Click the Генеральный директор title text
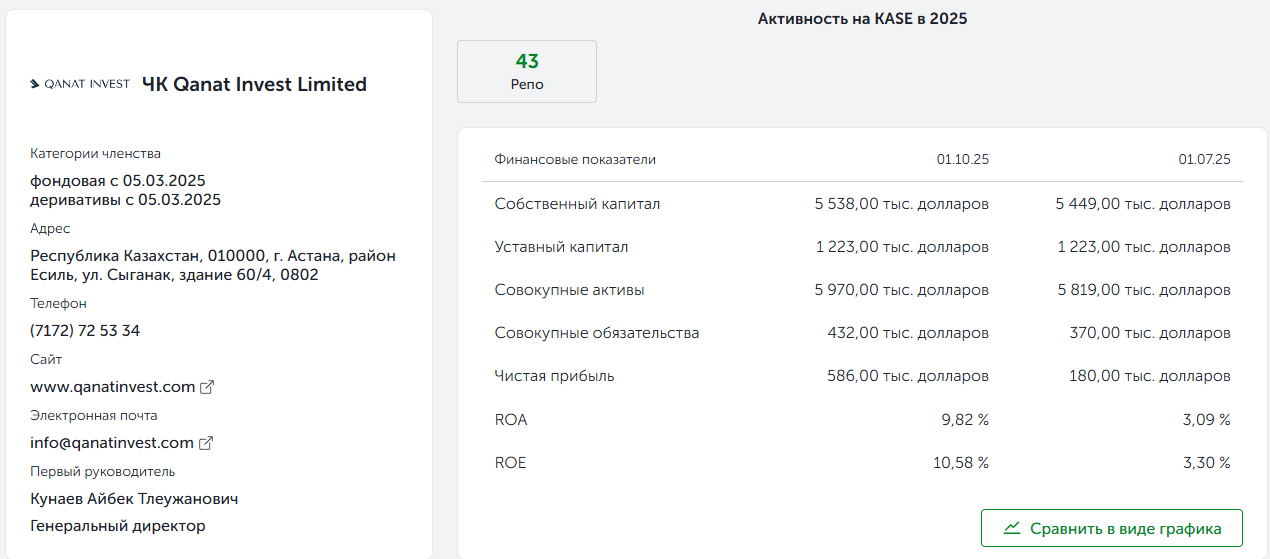Viewport: 1270px width, 559px height. [118, 526]
